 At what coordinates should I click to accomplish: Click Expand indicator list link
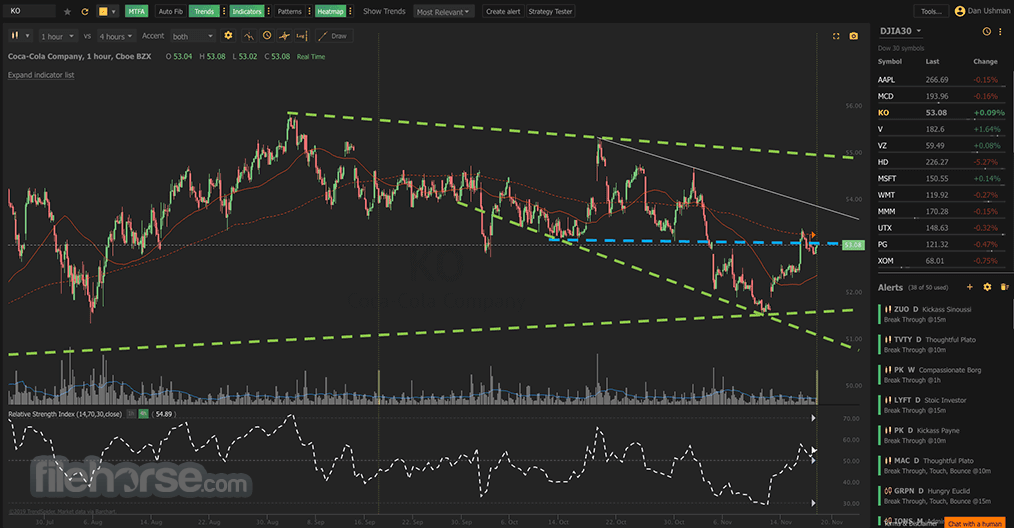pos(41,75)
